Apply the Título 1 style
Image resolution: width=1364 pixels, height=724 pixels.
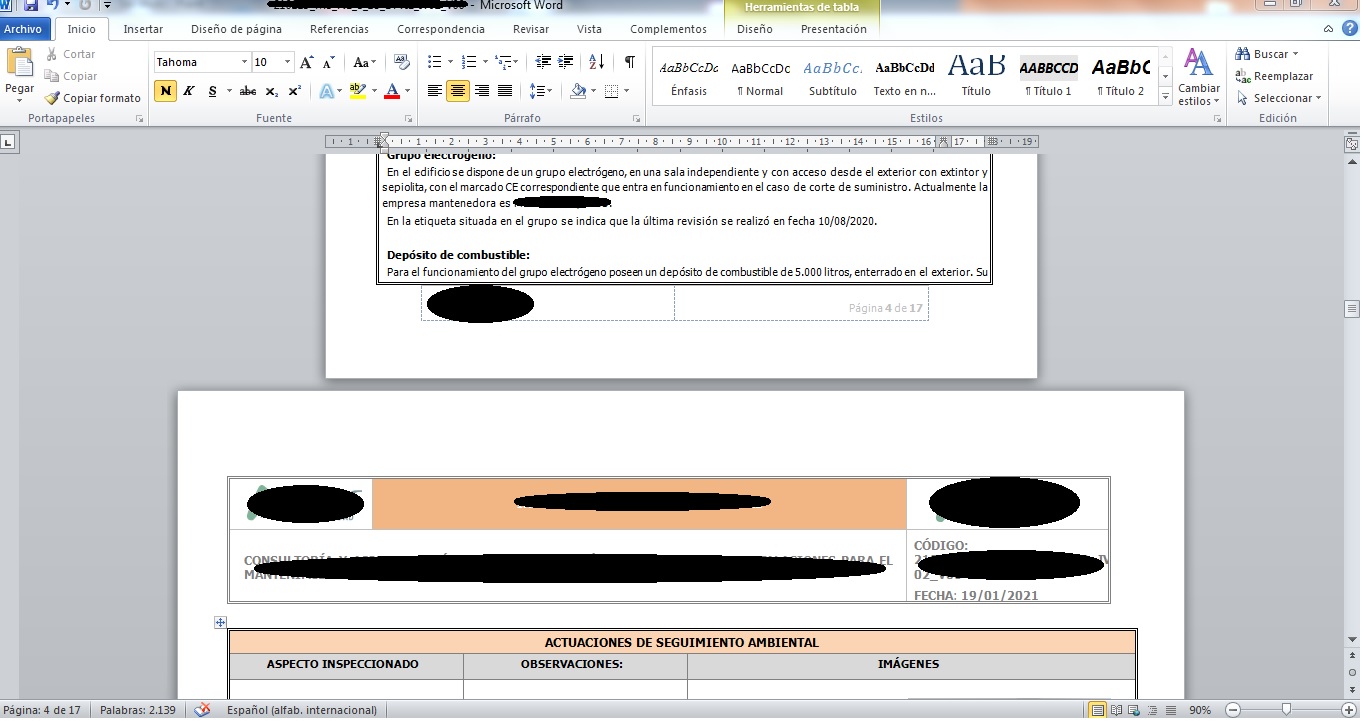(1049, 78)
